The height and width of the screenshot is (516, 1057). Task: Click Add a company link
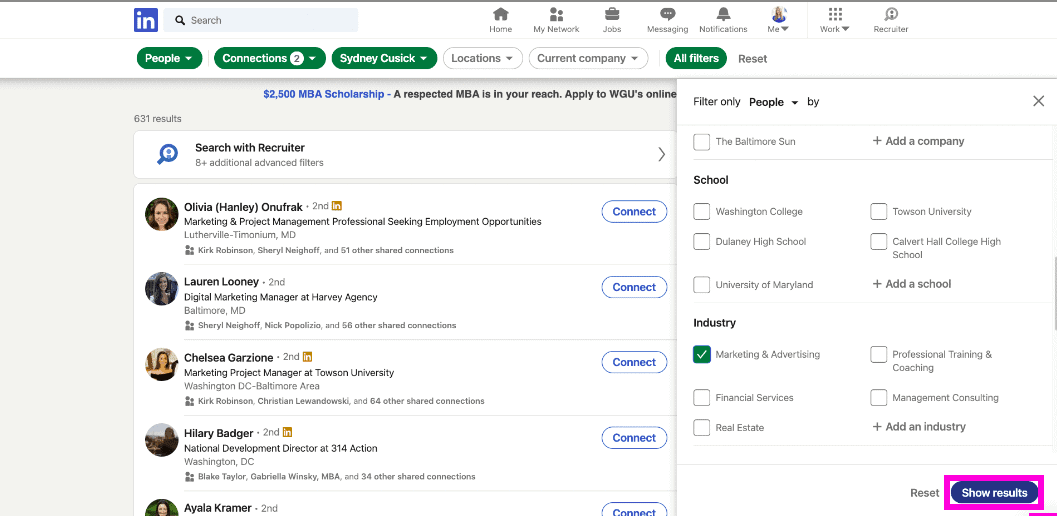[918, 141]
